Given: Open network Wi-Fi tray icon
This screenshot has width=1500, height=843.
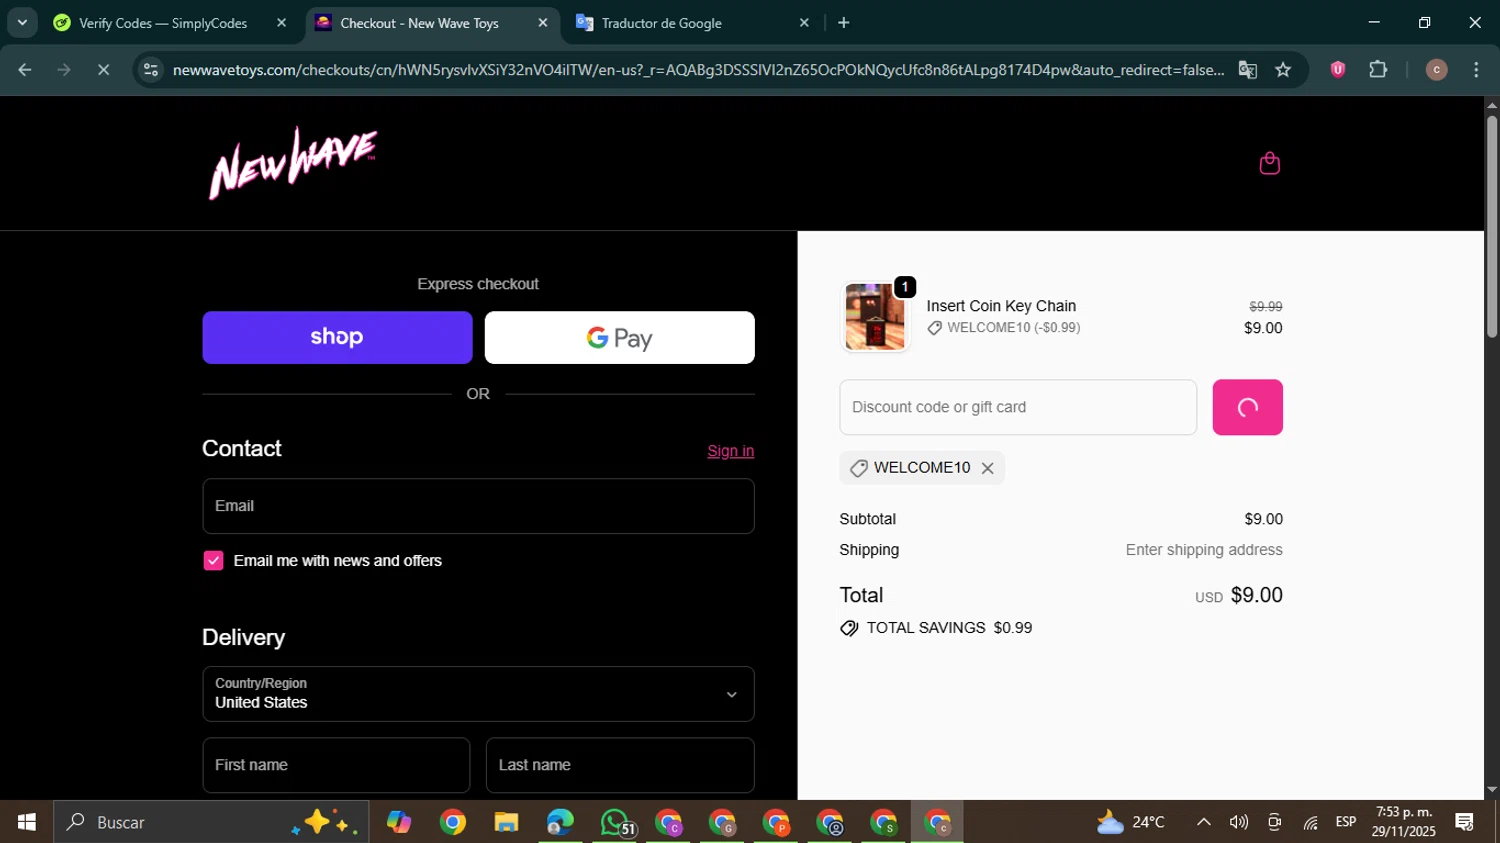Looking at the screenshot, I should pos(1310,822).
